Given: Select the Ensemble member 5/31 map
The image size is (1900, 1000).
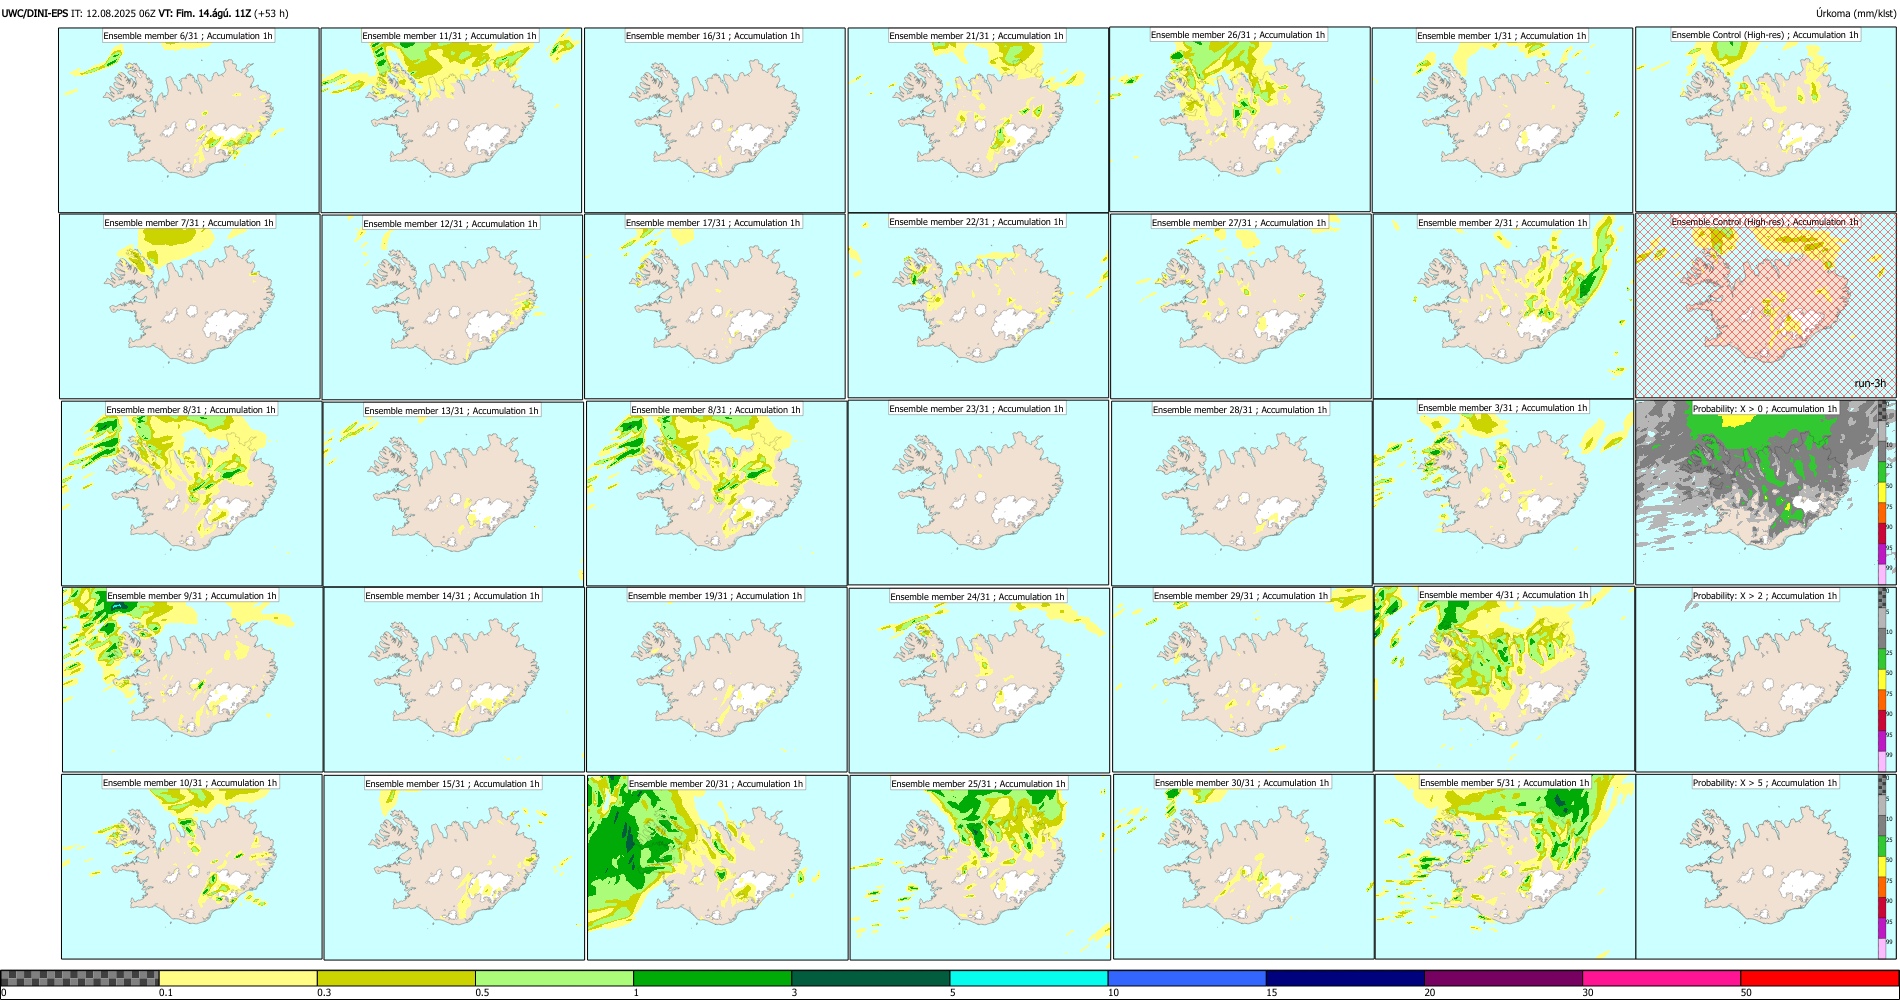Looking at the screenshot, I should pyautogui.click(x=1505, y=867).
